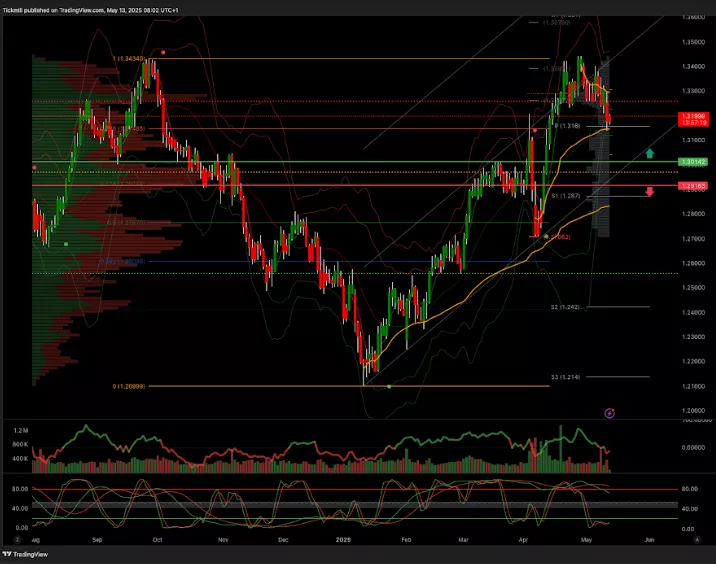Click the S3 (1.214) support label
This screenshot has width=716, height=564.
click(x=565, y=377)
